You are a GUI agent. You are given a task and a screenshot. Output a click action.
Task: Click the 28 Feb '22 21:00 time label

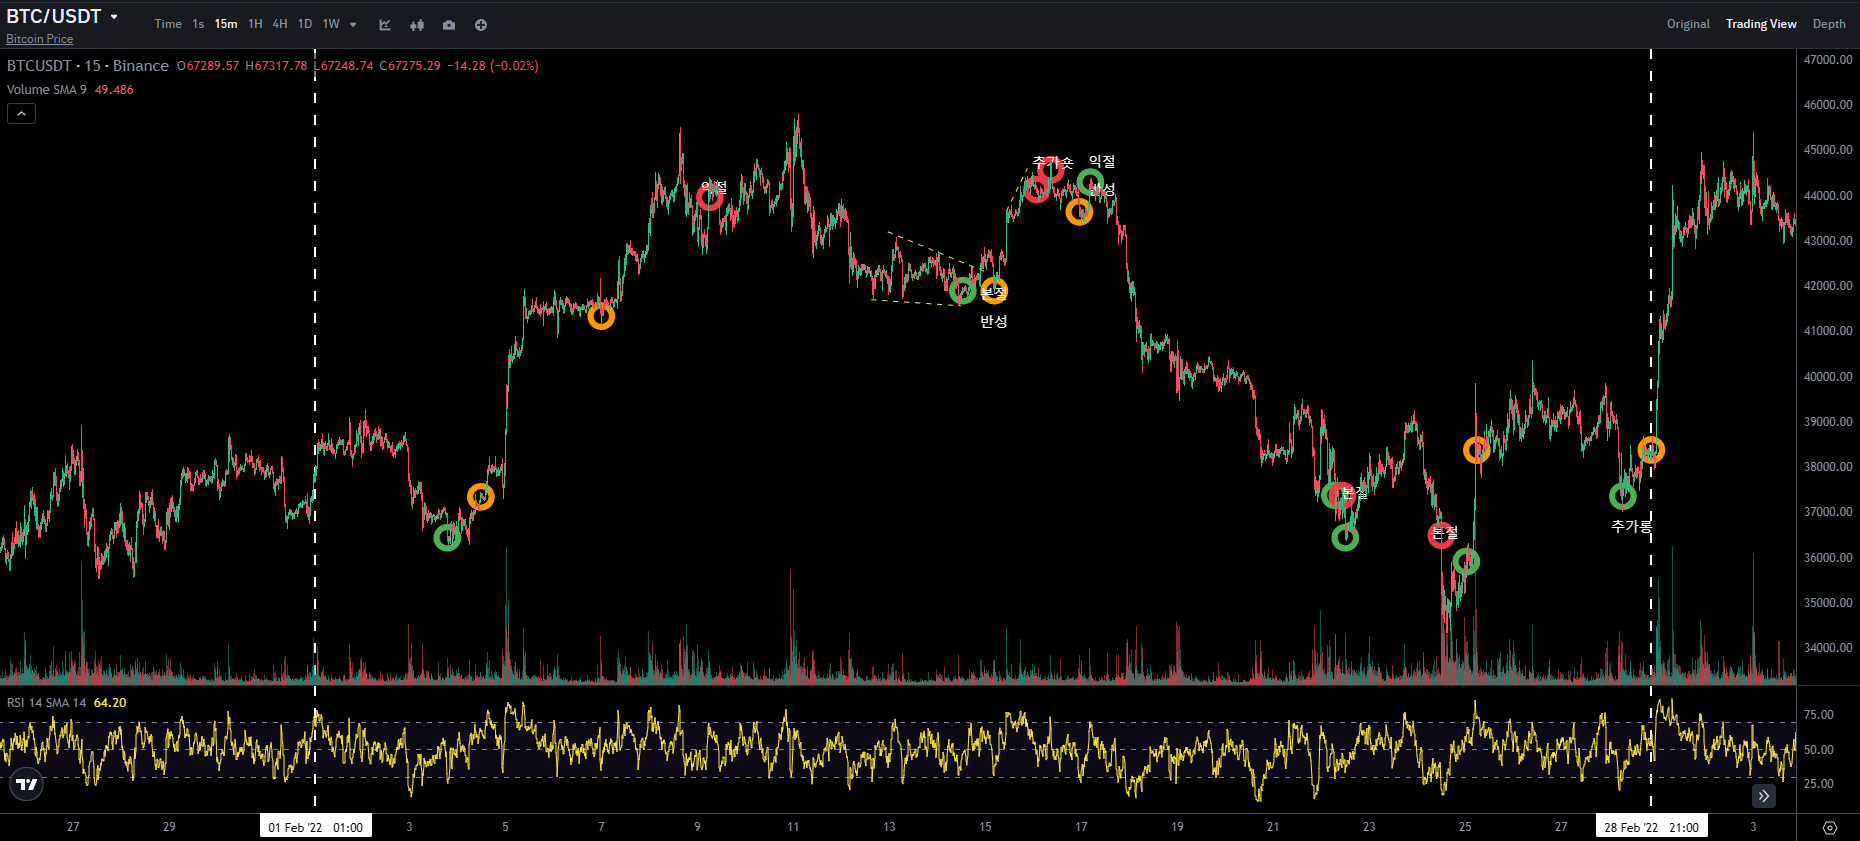[x=1652, y=827]
